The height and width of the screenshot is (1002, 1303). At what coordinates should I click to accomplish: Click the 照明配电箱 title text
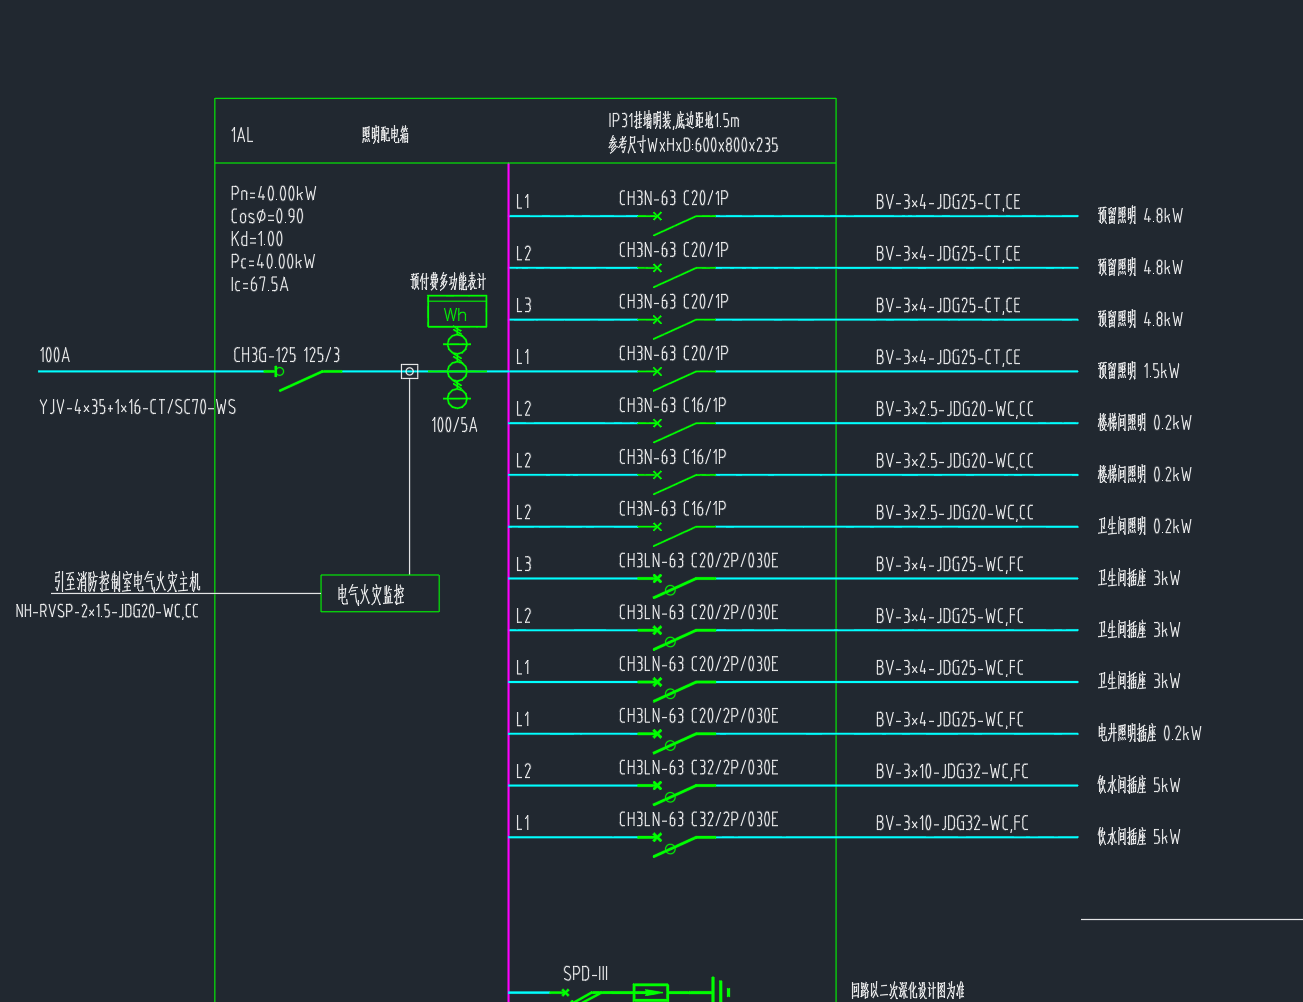click(x=385, y=135)
